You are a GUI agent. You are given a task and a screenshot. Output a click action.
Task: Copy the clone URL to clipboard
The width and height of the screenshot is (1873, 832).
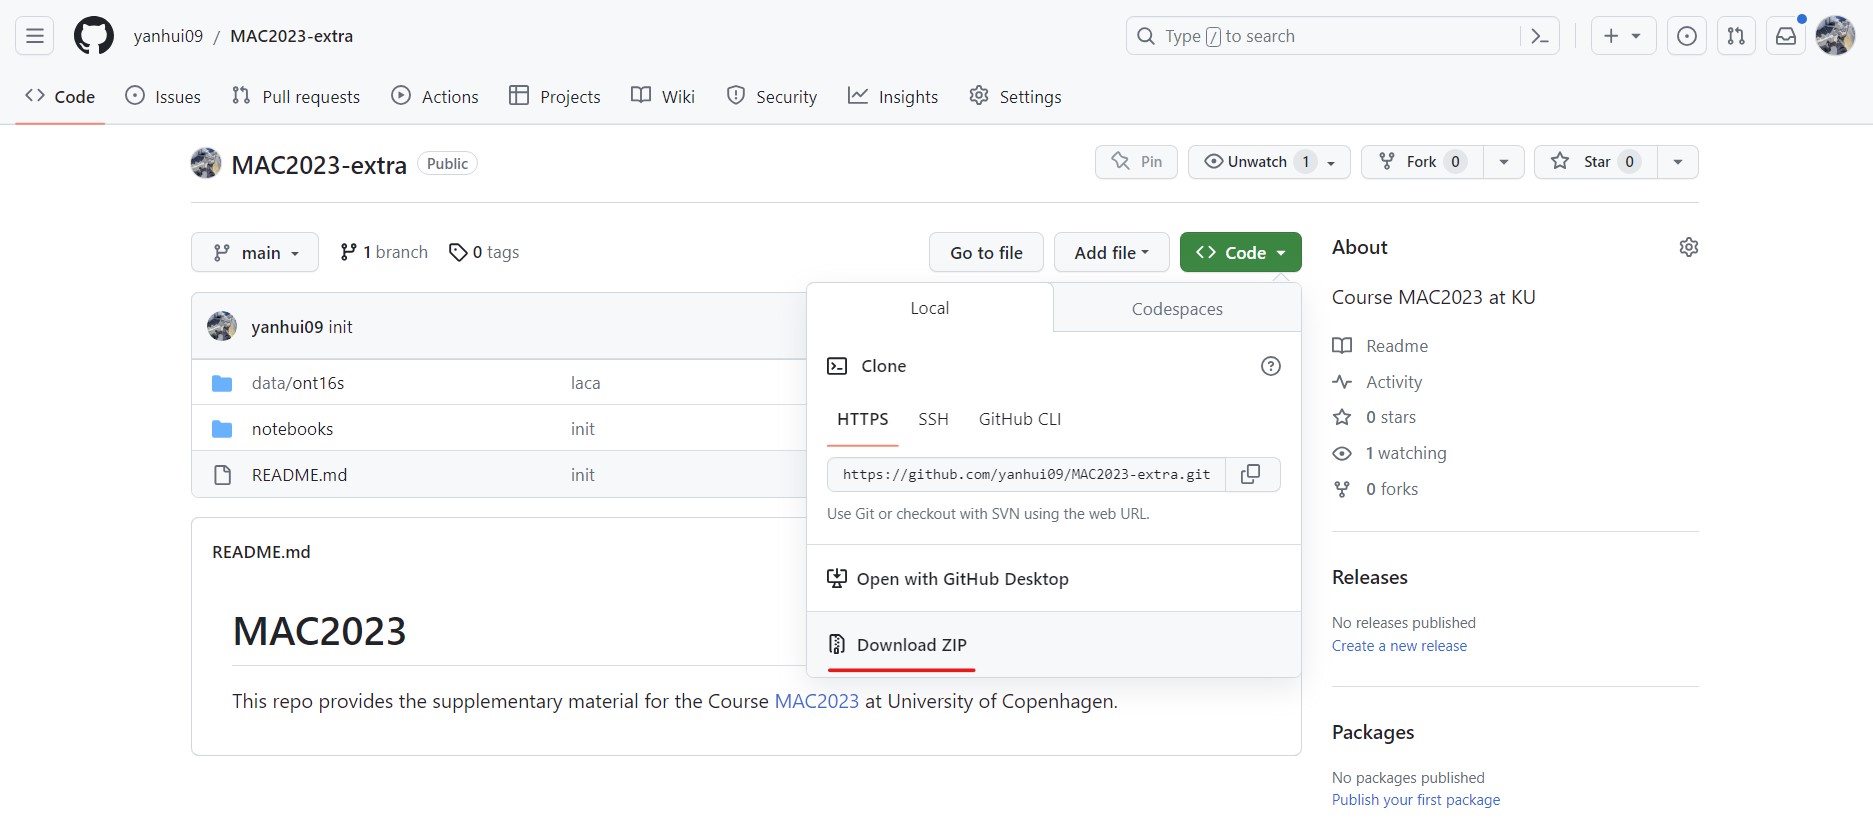click(1251, 474)
